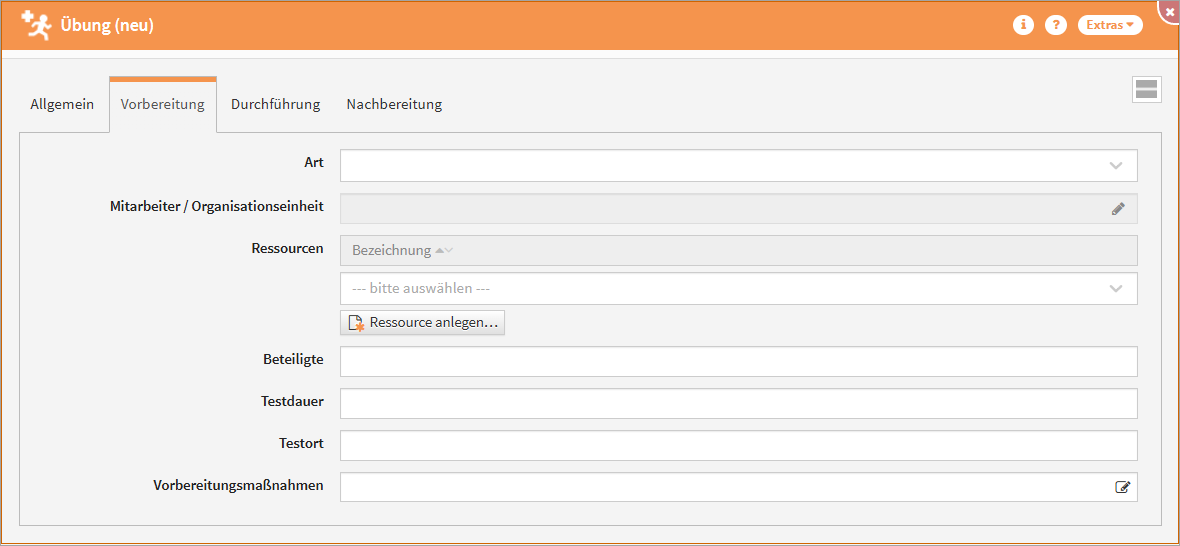Select the Vorbereitung tab
The image size is (1180, 546).
[162, 104]
